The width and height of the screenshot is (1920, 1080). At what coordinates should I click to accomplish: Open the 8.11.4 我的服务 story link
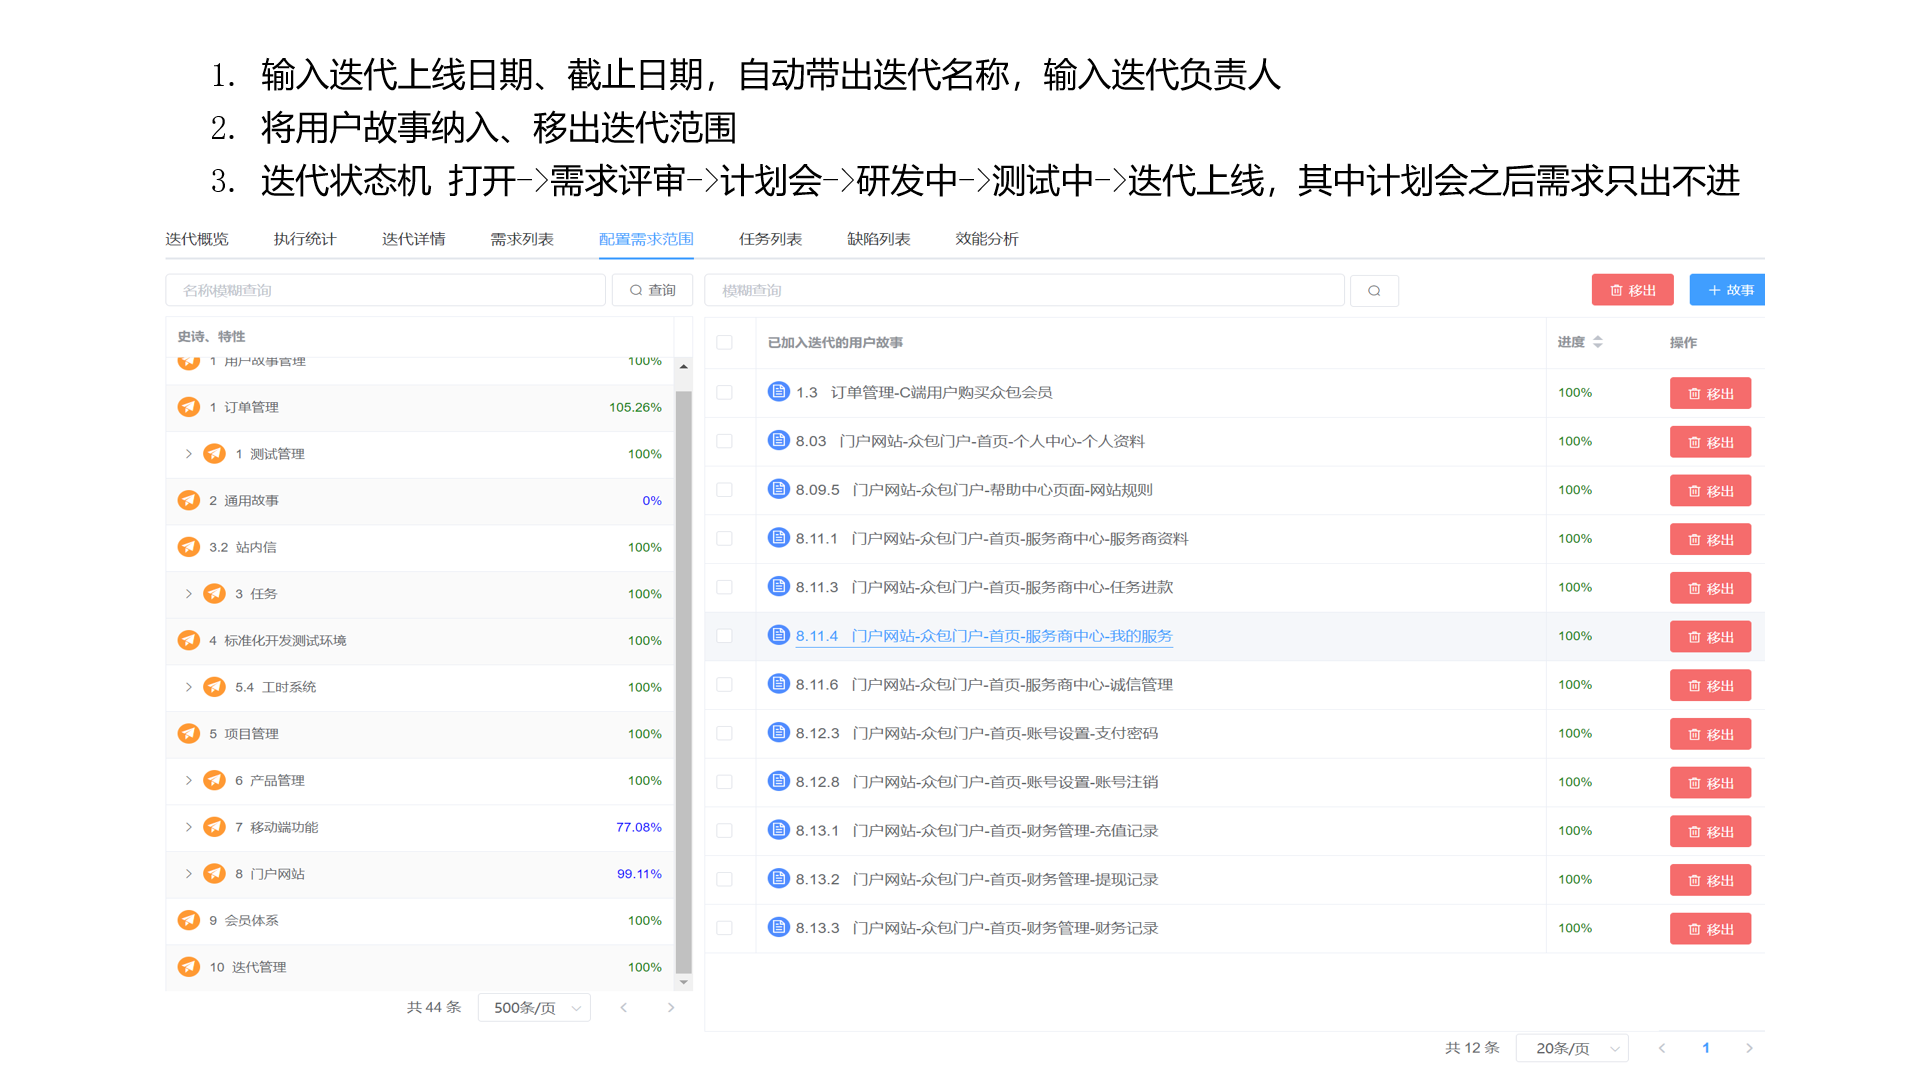point(983,635)
